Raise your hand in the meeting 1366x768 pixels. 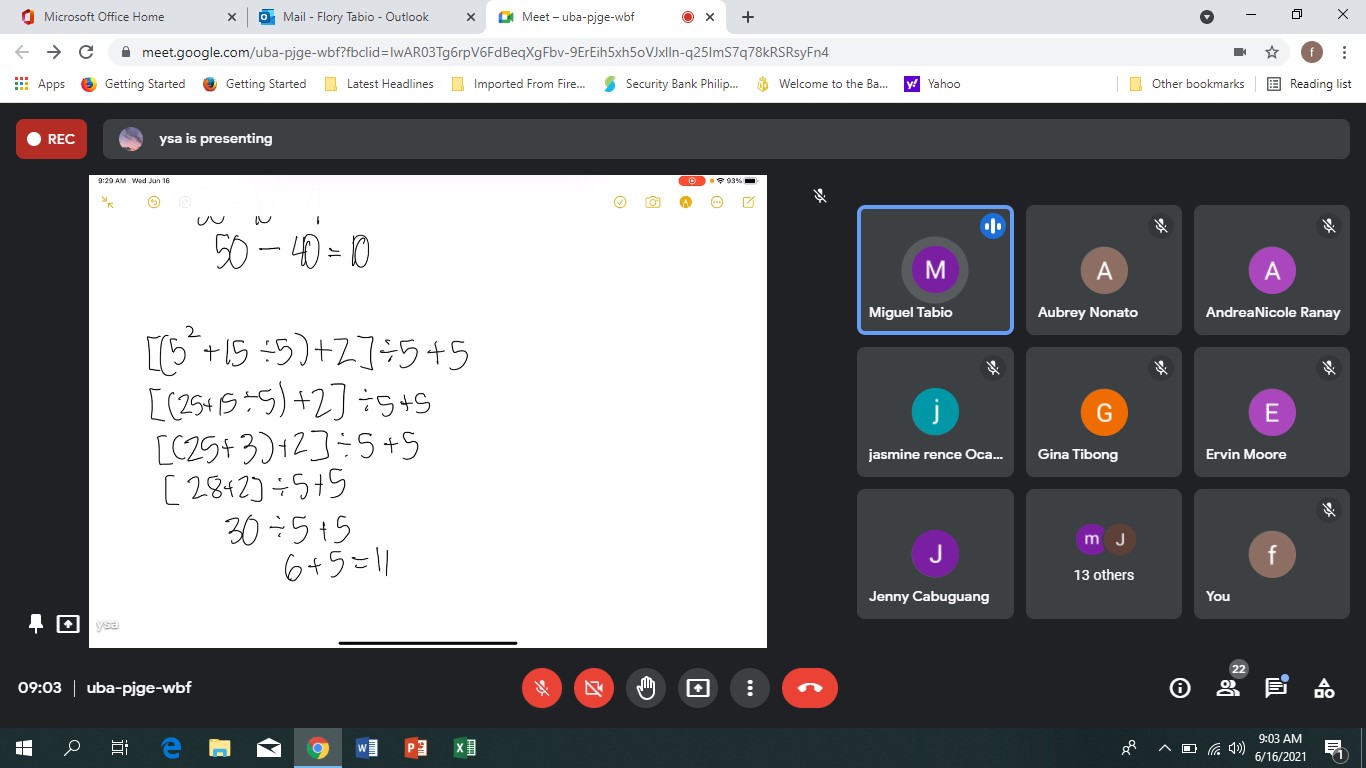(x=645, y=688)
